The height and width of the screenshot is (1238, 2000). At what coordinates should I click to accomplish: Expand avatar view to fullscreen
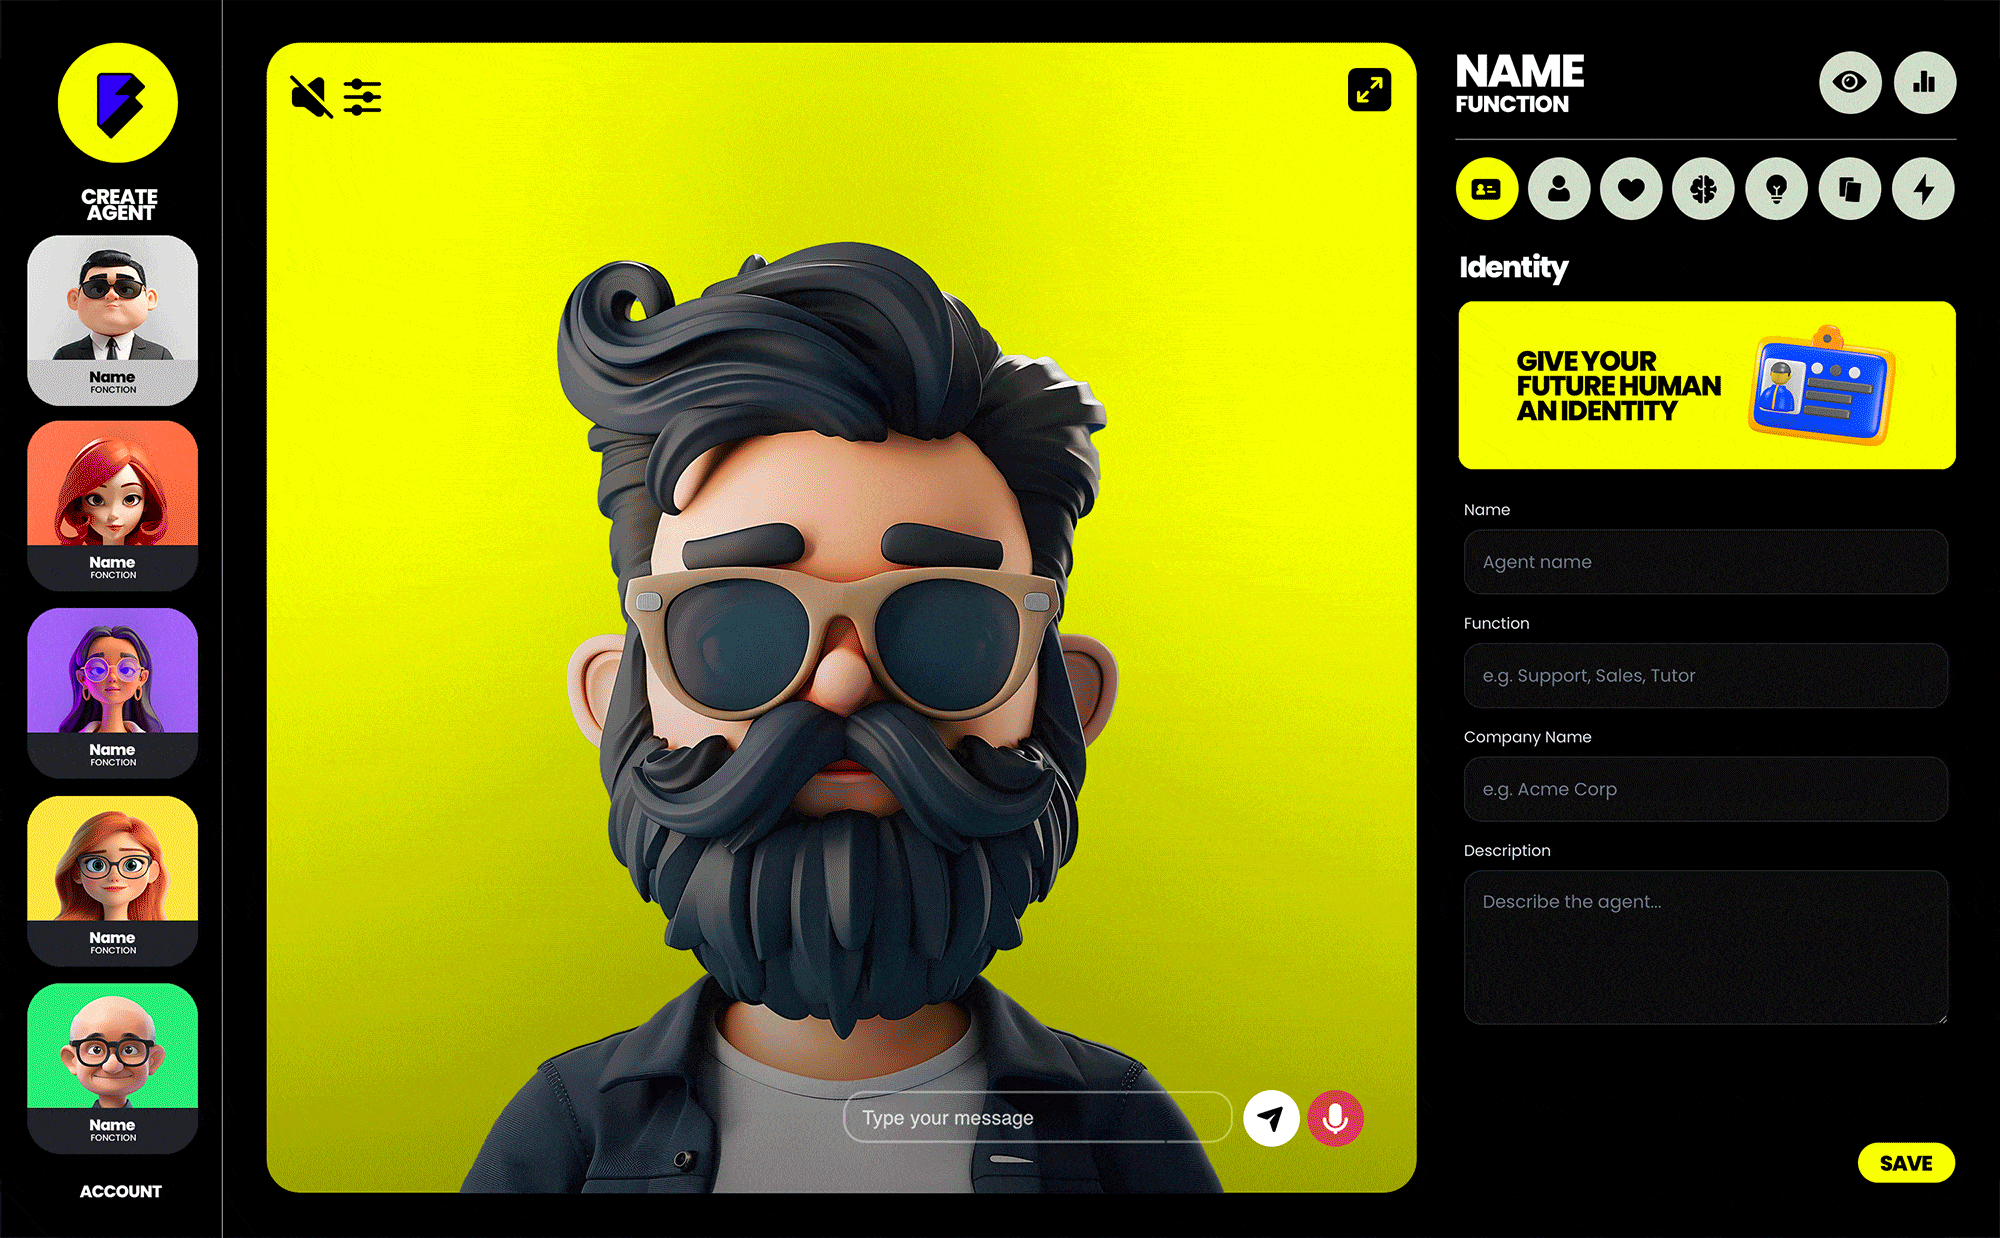[x=1369, y=90]
